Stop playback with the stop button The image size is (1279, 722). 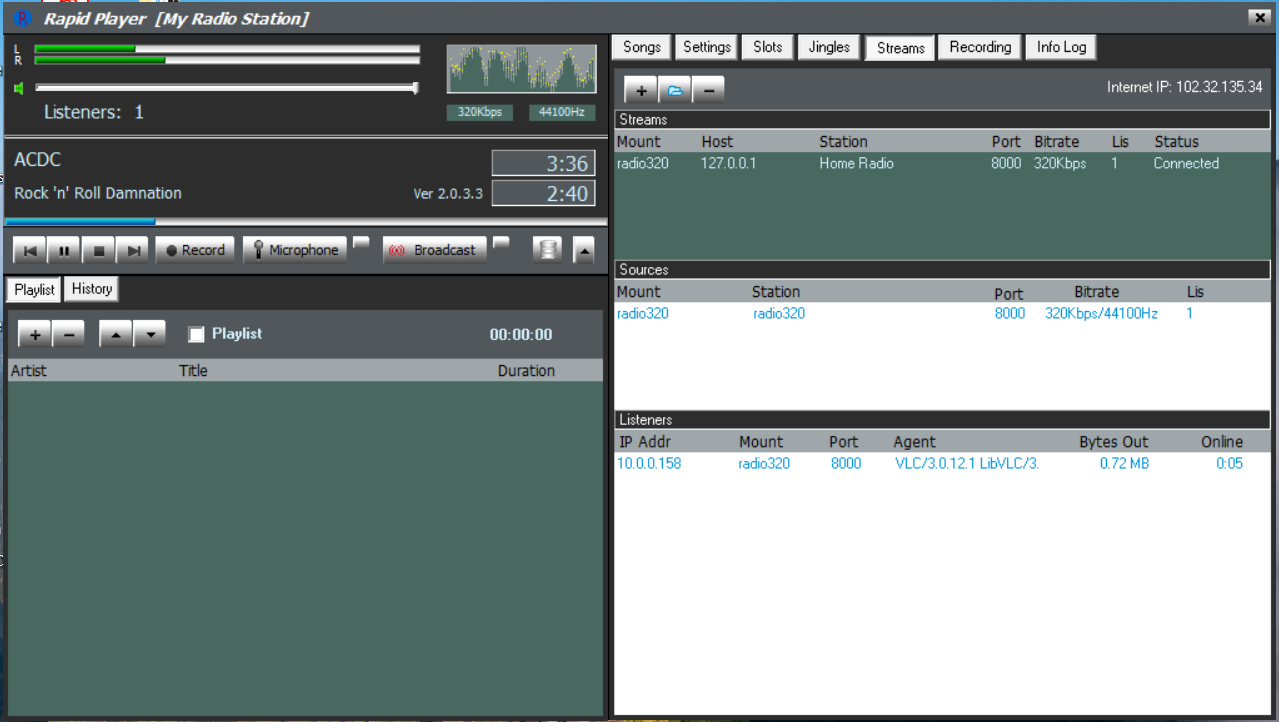click(99, 251)
